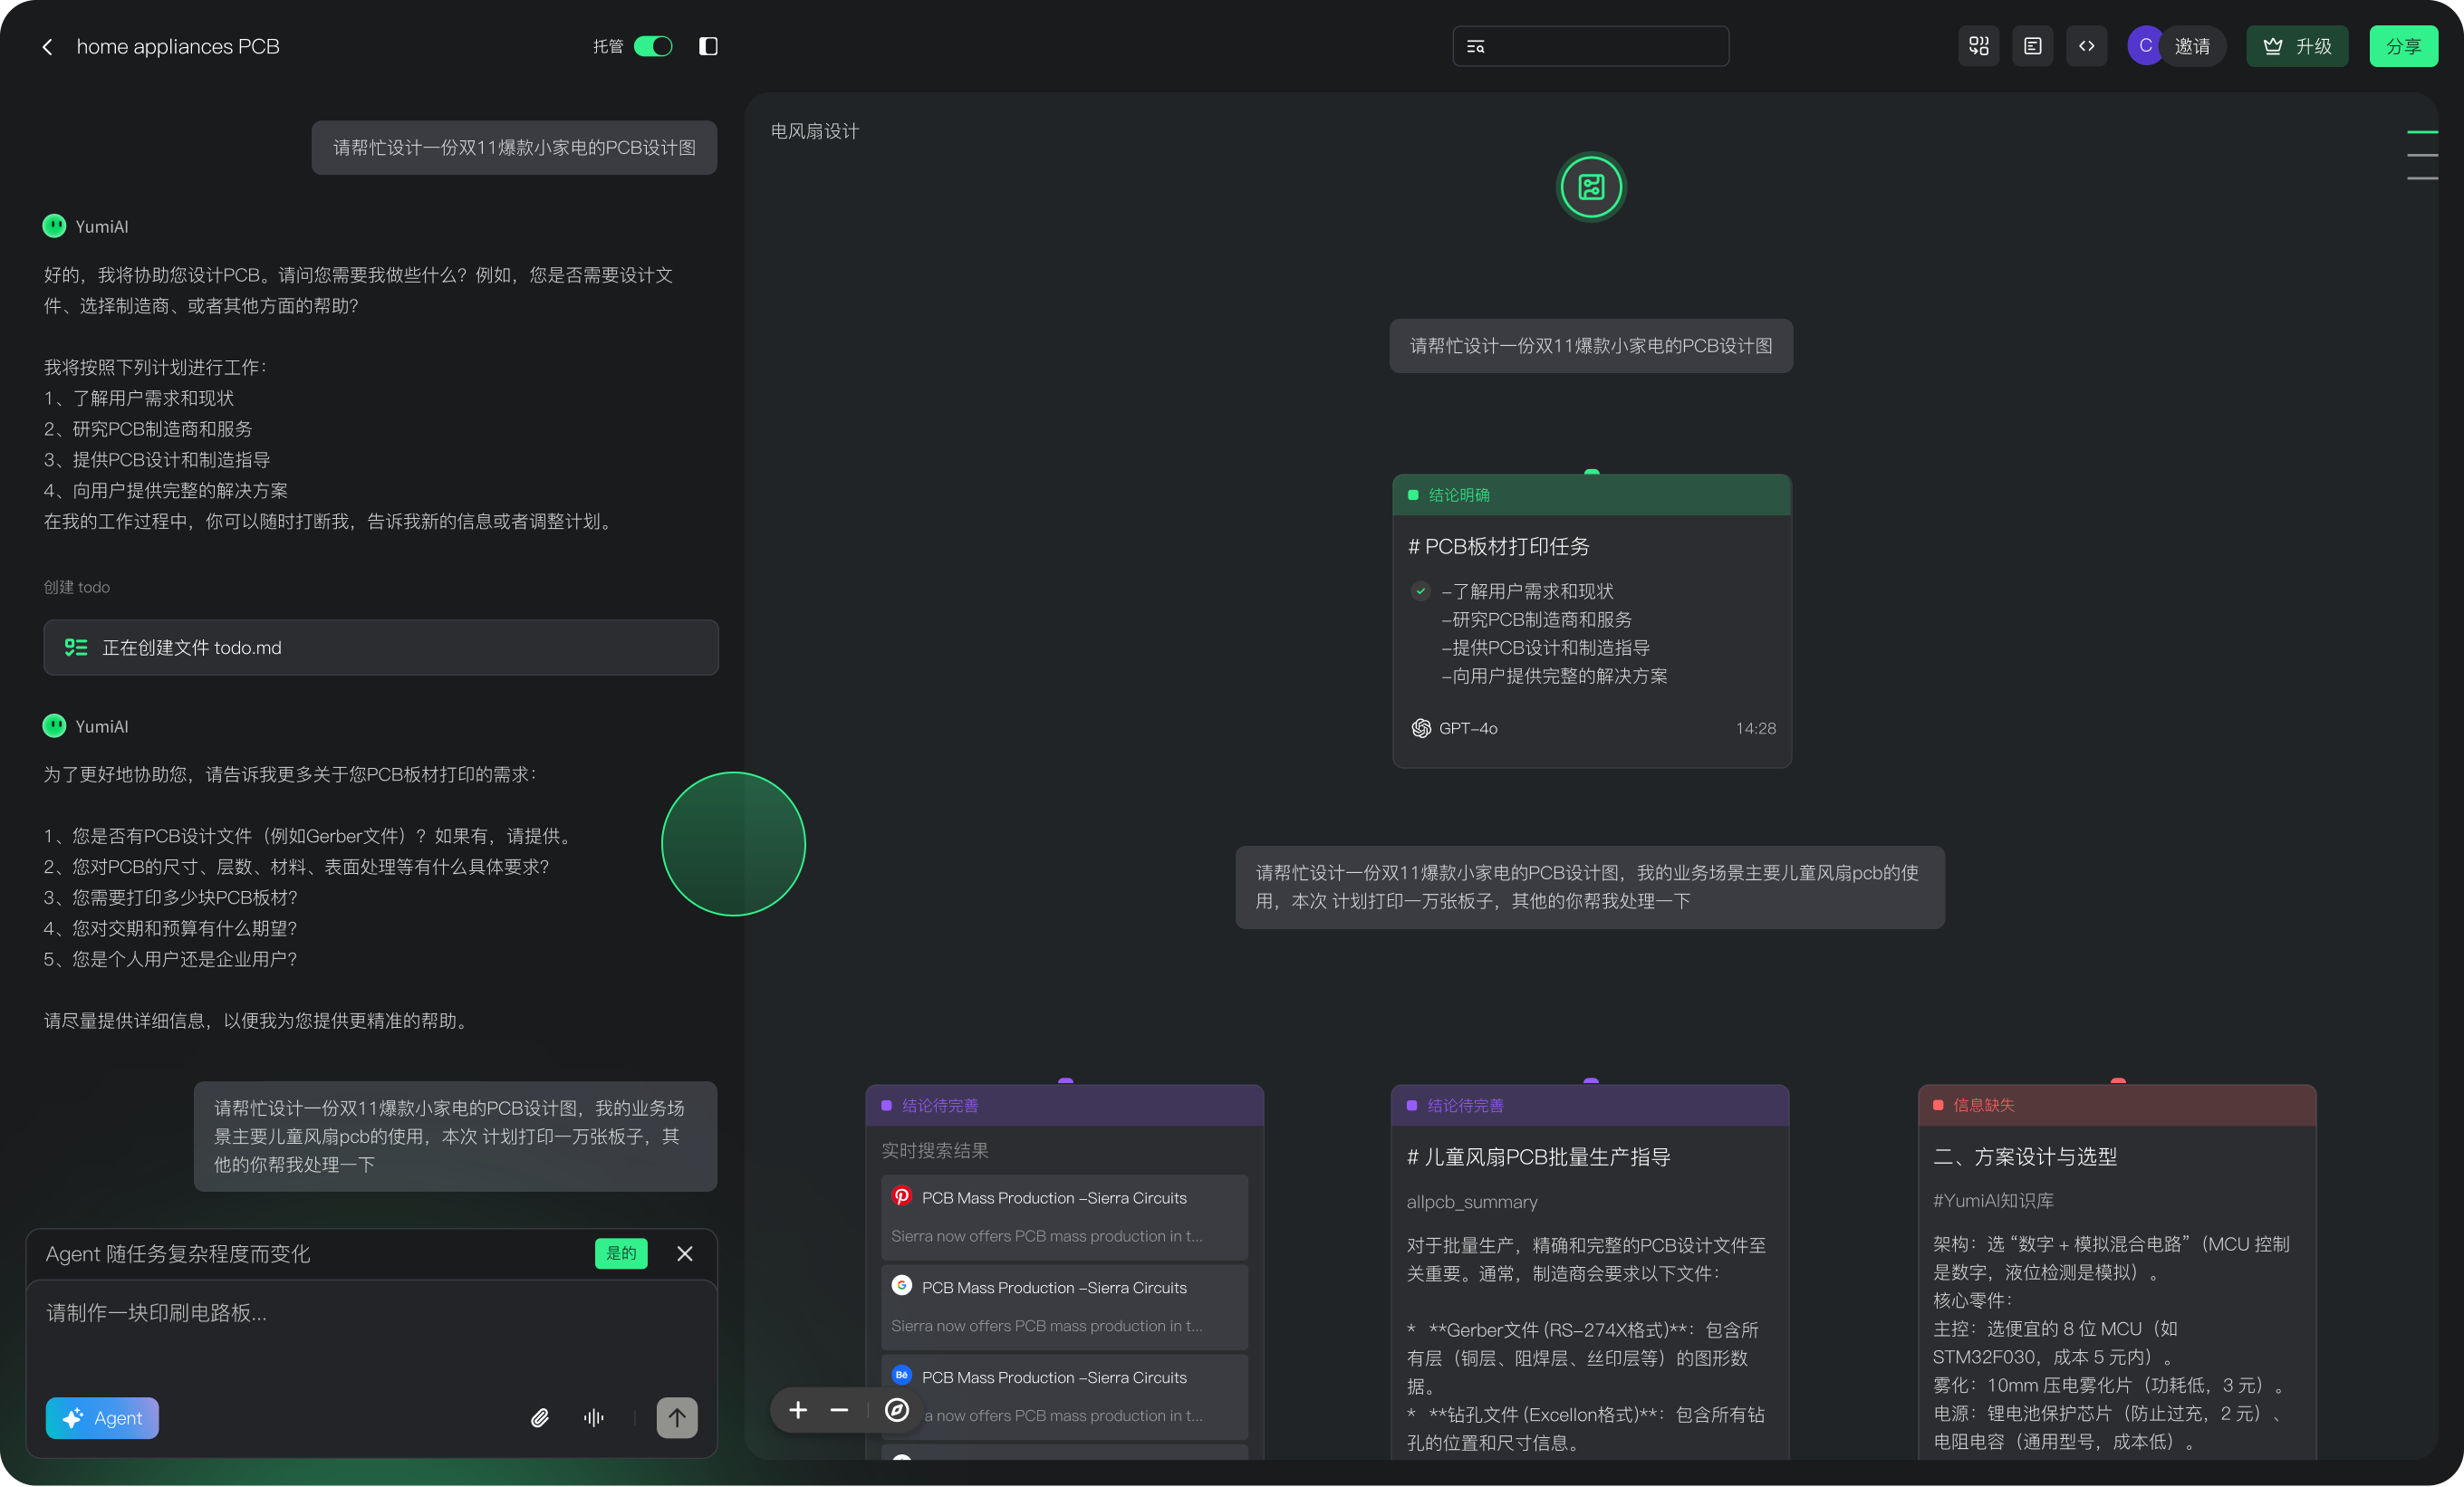Open the 正在创建文件 todo.md item

tap(380, 647)
